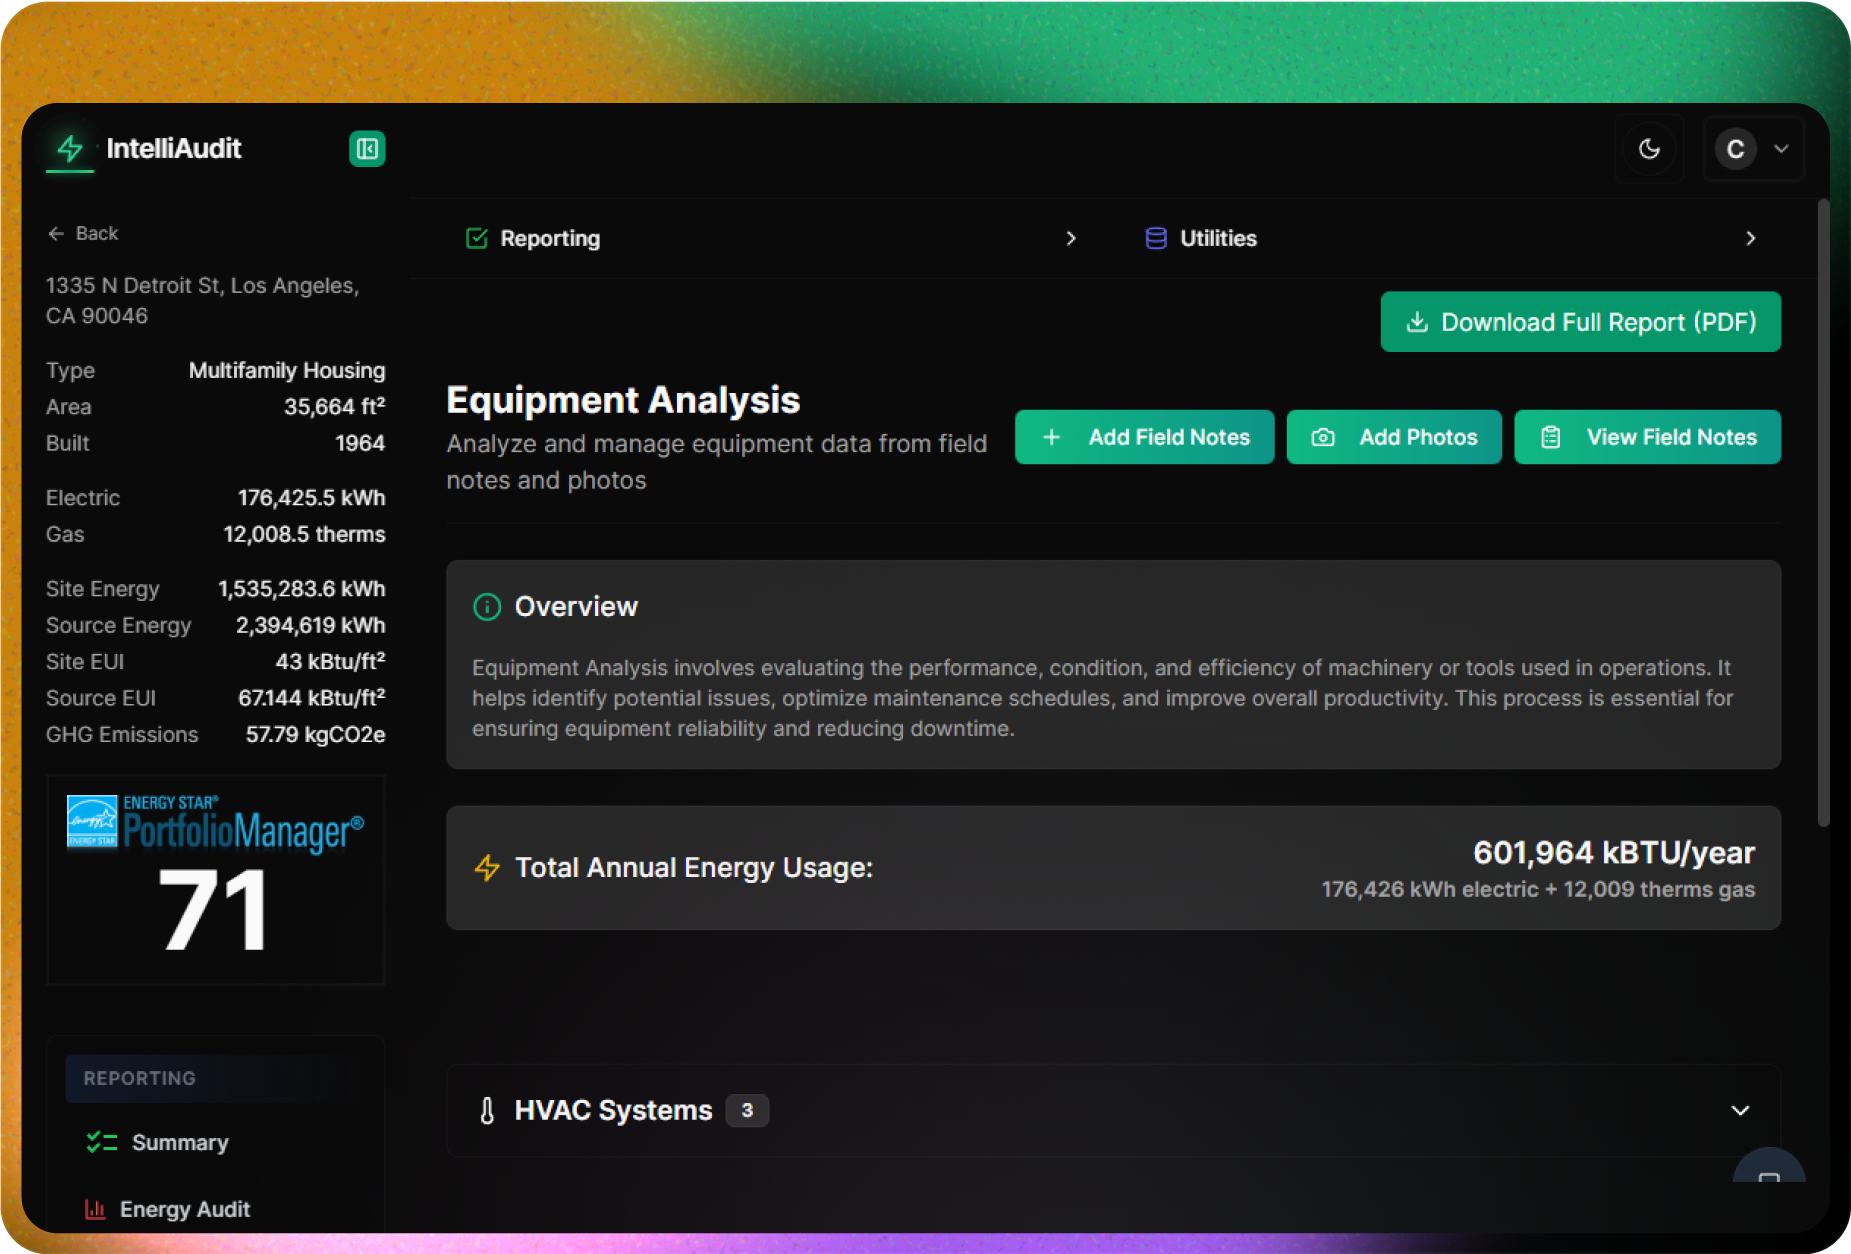1851x1254 pixels.
Task: Collapse the sidebar with the panel icon
Action: (367, 149)
